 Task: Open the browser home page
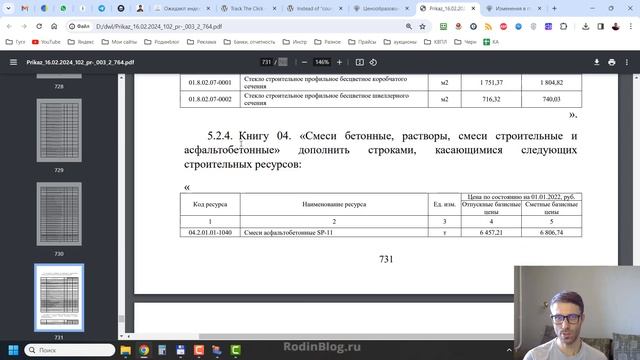[x=54, y=26]
